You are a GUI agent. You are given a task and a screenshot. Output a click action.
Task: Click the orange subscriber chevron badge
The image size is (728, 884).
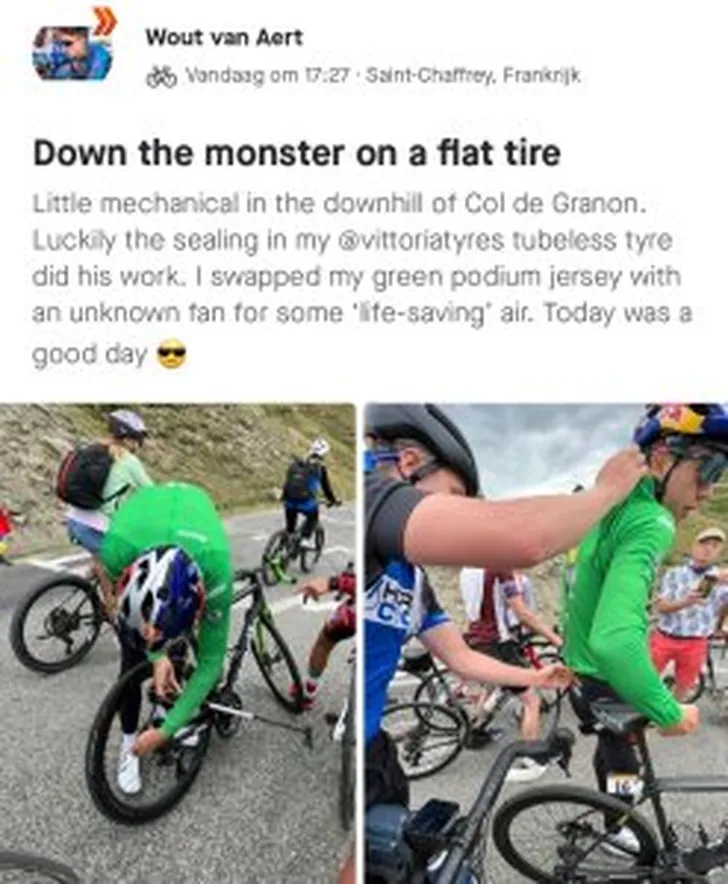tap(105, 22)
